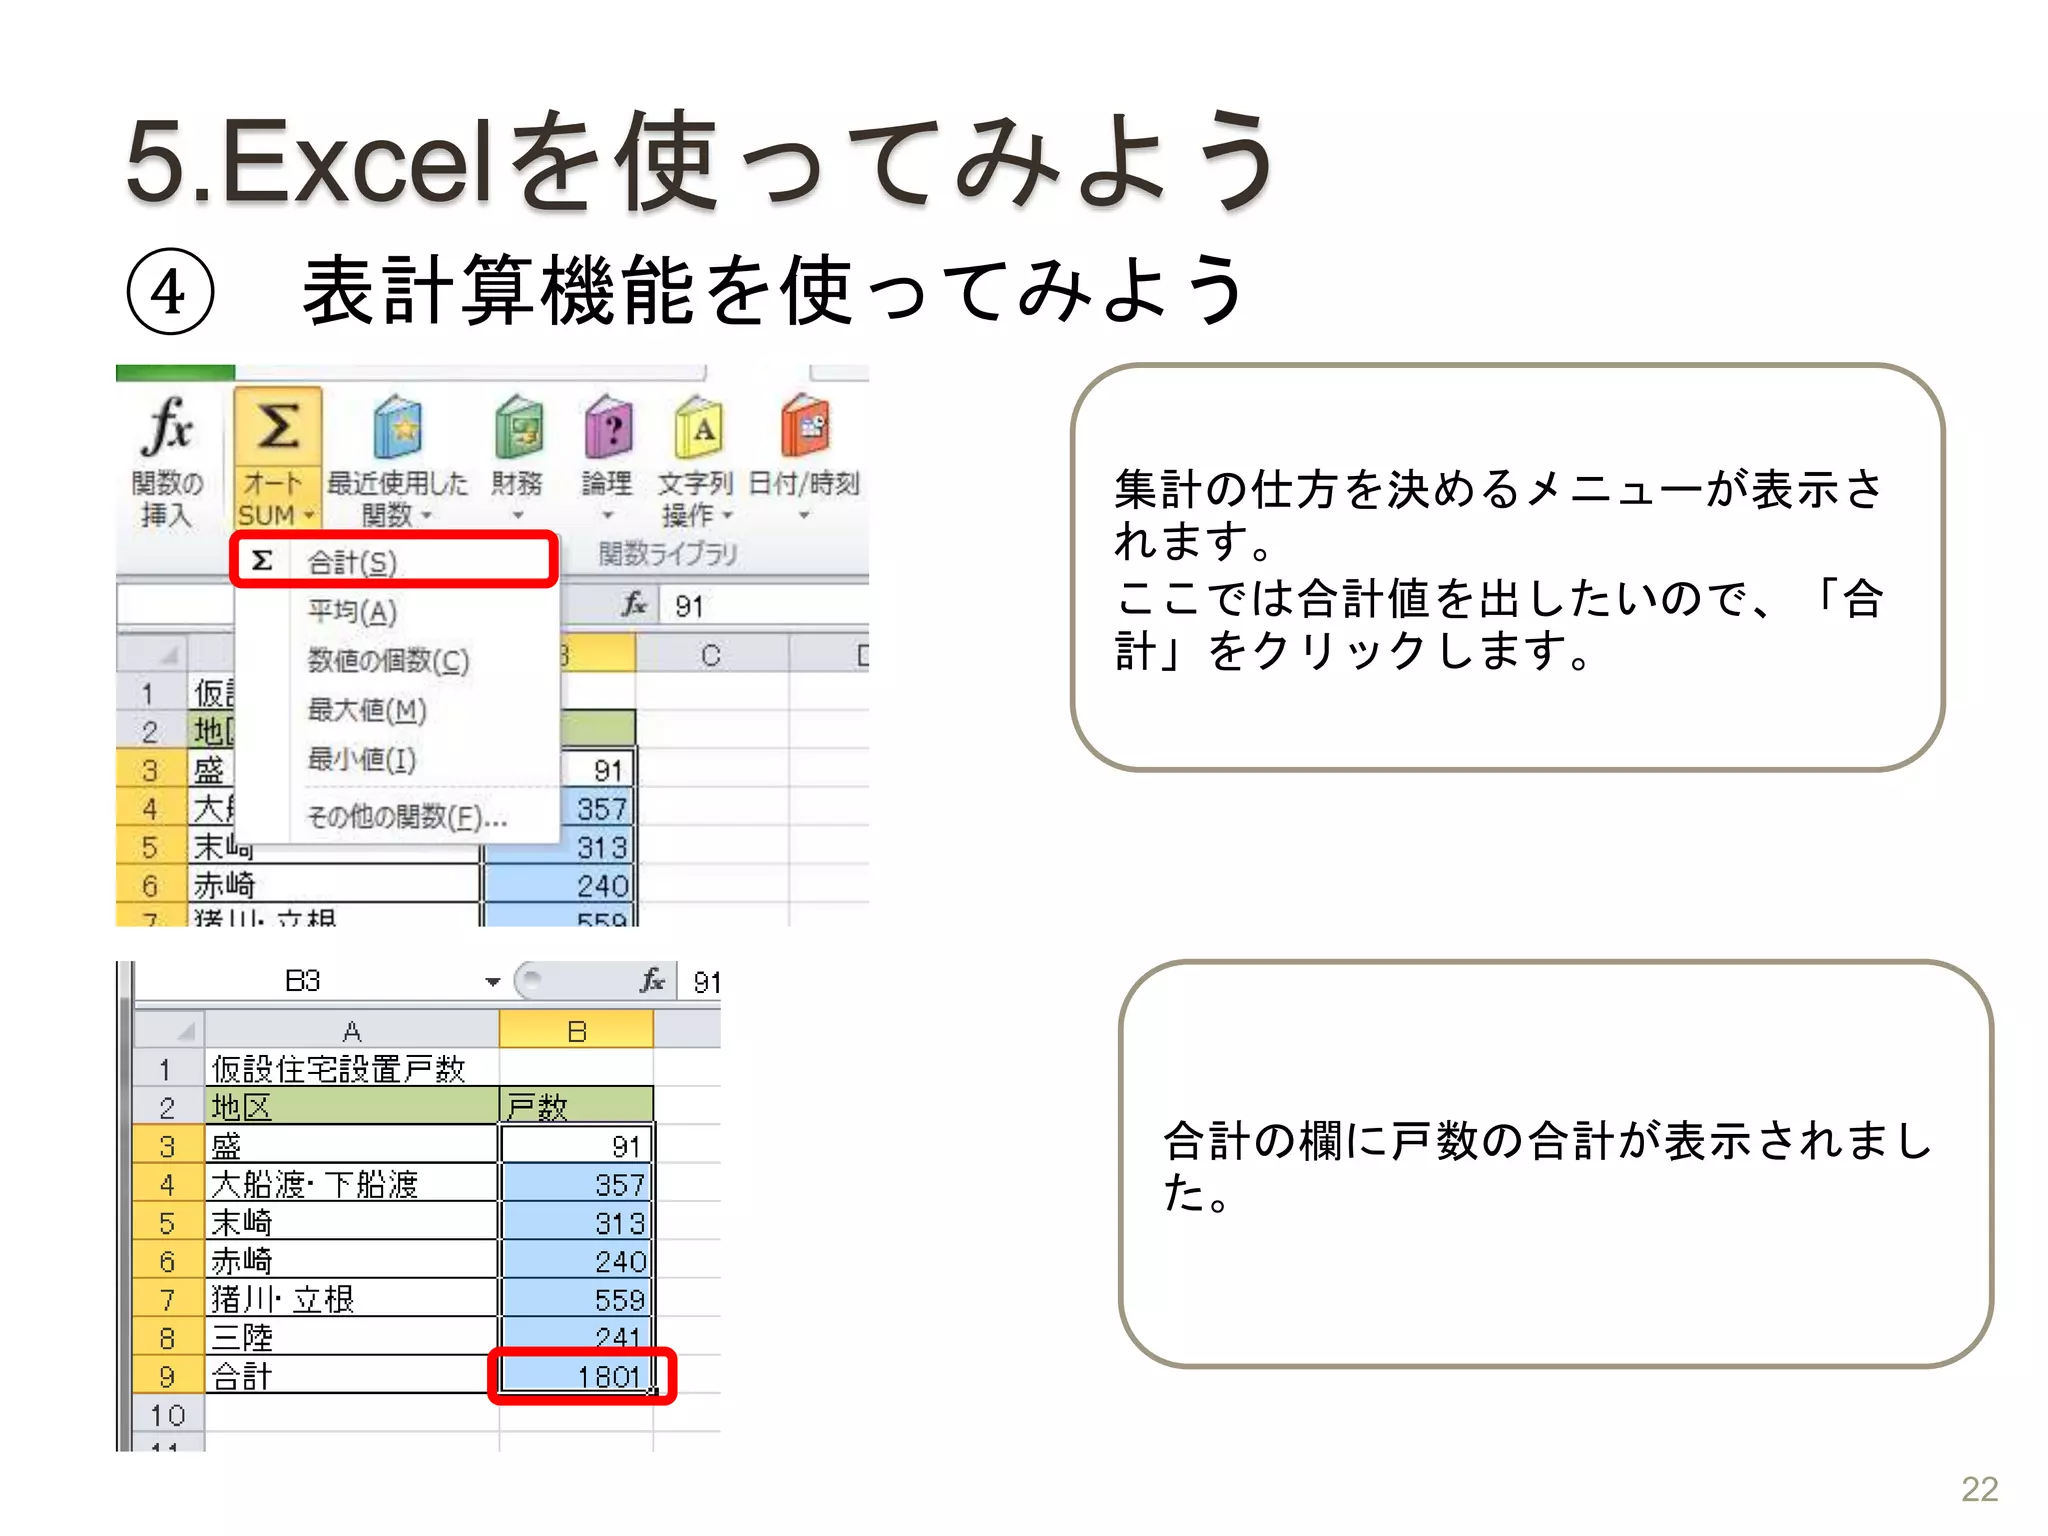The image size is (2048, 1536).
Task: Click cell 仮設住宅設置戸数 in lower sheet
Action: click(x=352, y=1069)
